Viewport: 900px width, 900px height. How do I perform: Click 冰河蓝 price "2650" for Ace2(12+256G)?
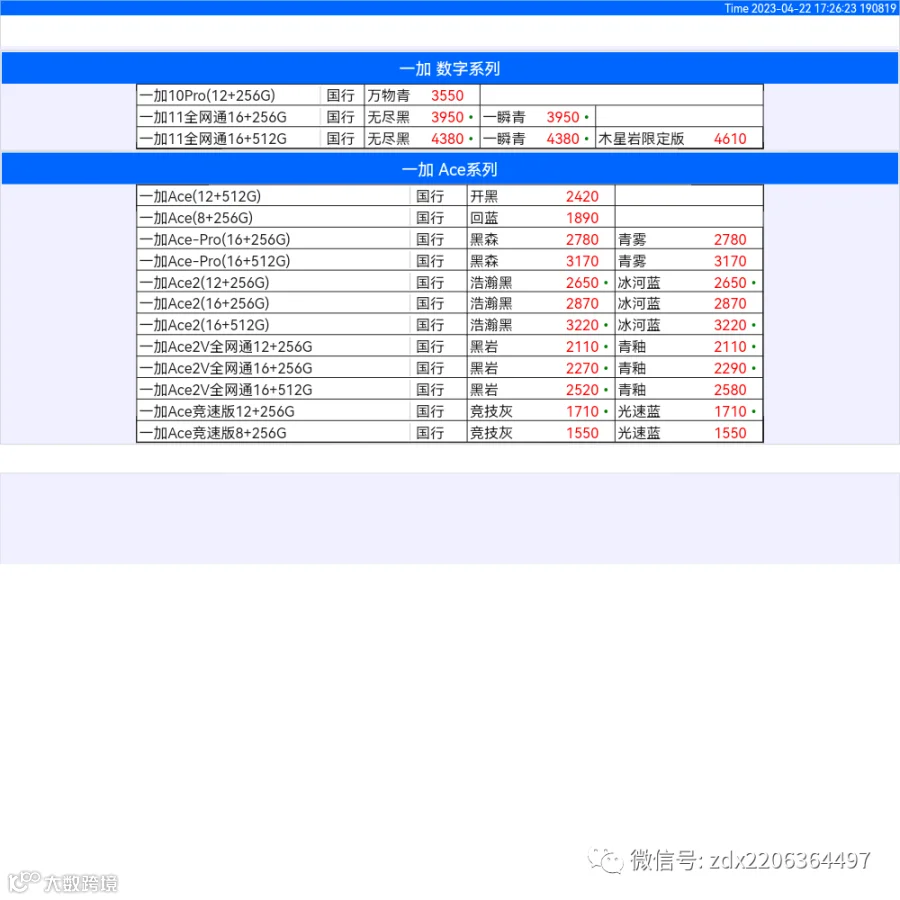point(730,282)
